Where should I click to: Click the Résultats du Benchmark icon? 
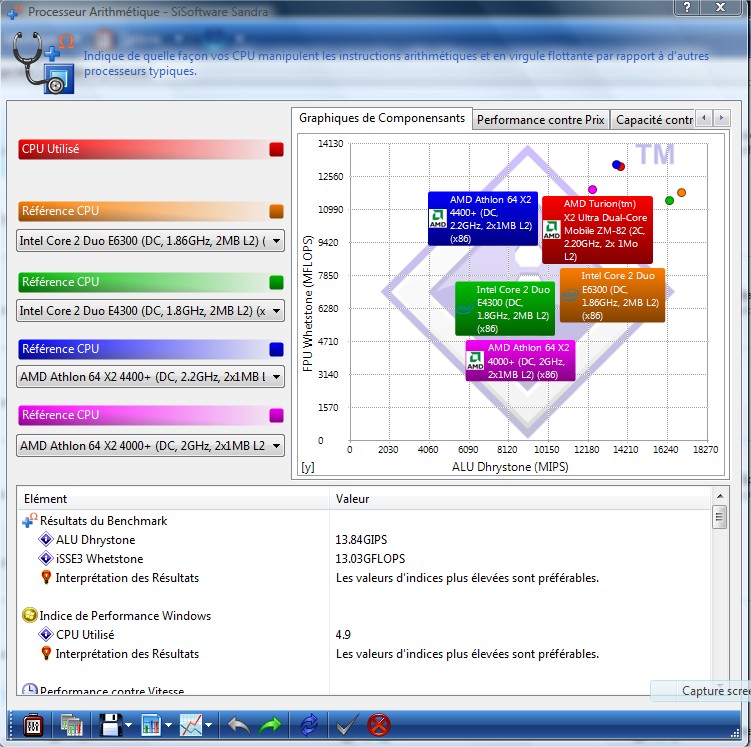[30, 521]
